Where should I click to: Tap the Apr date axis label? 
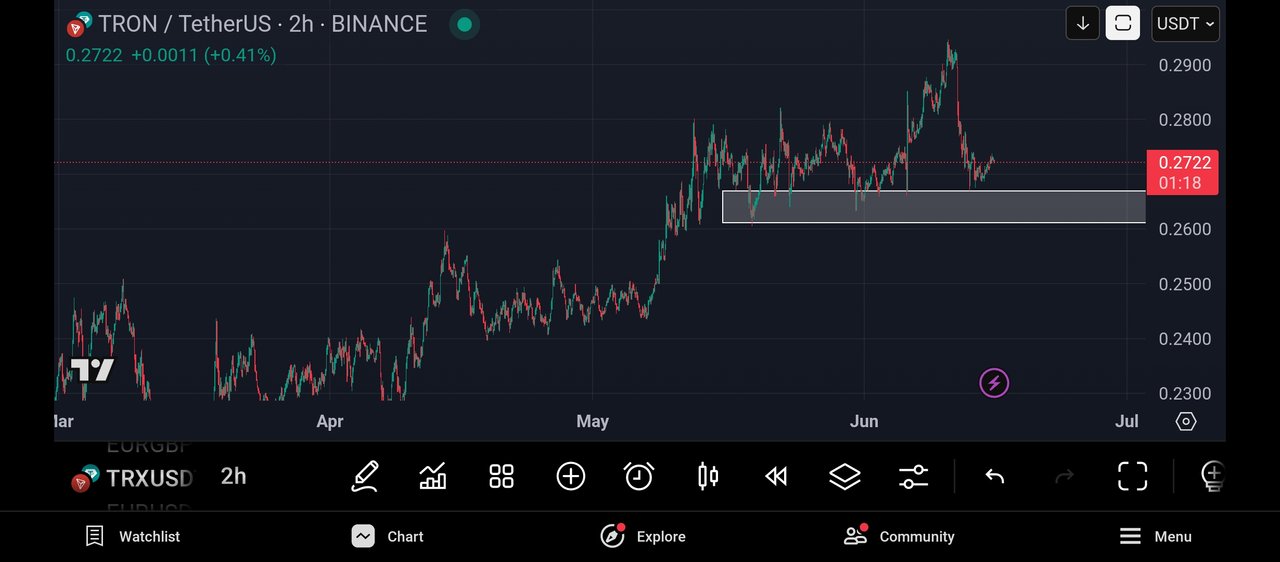click(330, 422)
